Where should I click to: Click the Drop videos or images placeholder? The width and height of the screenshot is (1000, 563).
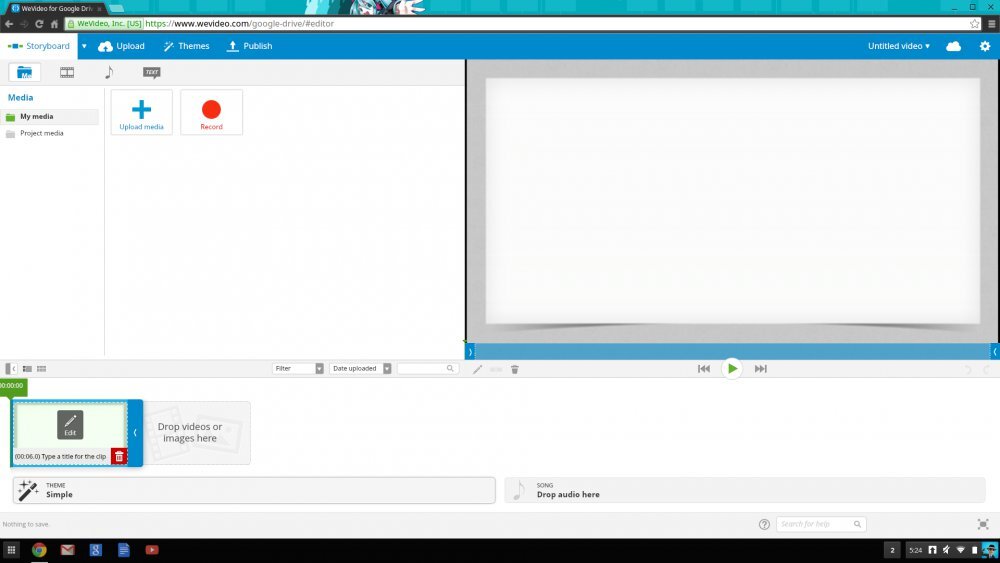tap(196, 433)
